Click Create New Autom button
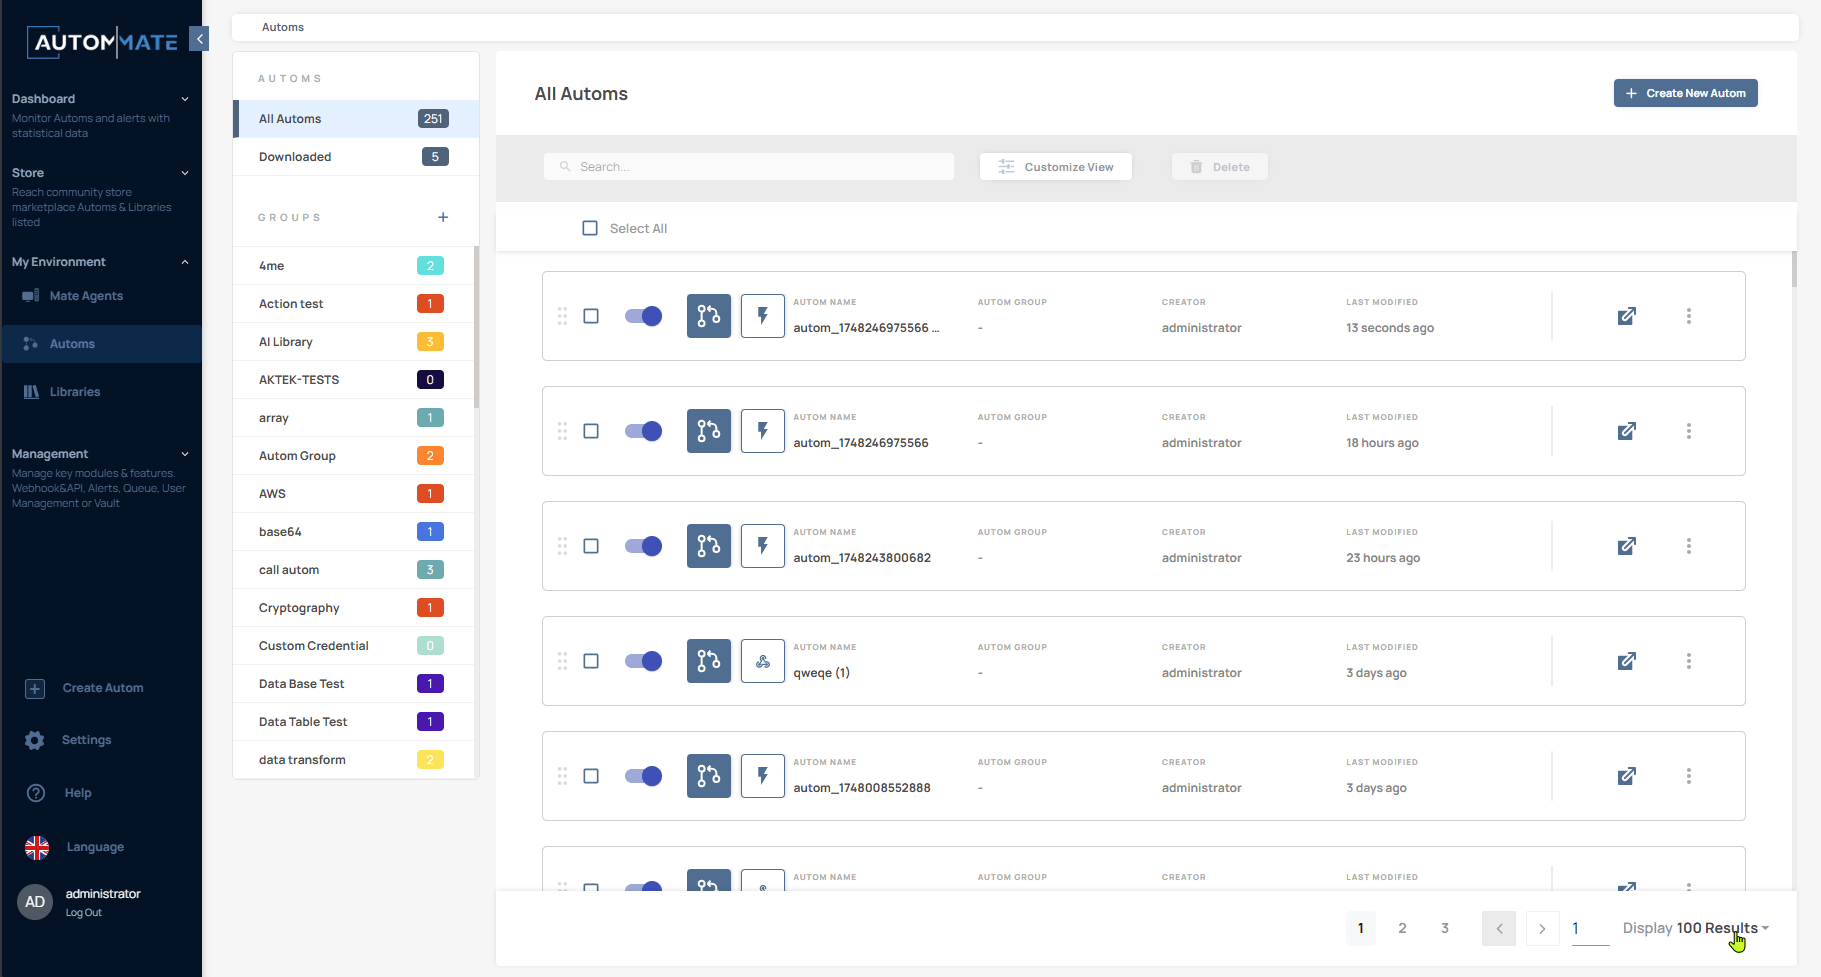The height and width of the screenshot is (977, 1821). tap(1685, 93)
